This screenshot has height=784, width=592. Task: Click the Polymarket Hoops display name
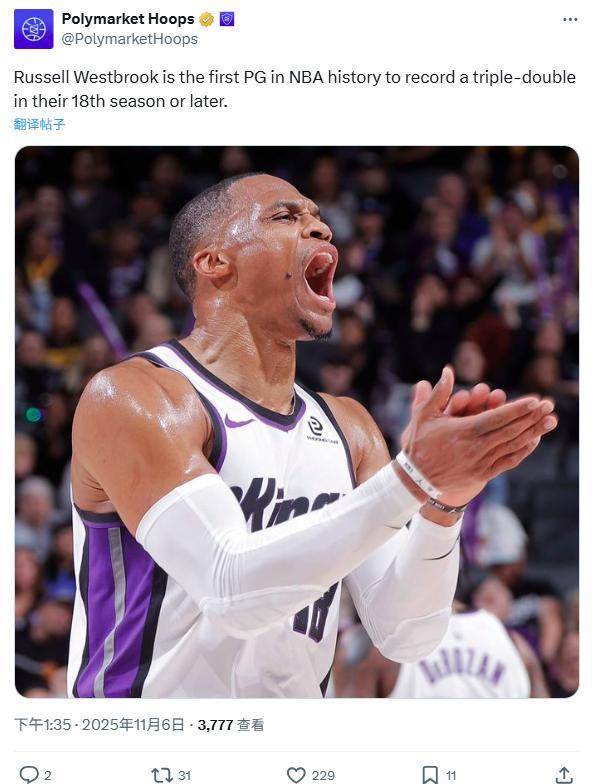128,19
